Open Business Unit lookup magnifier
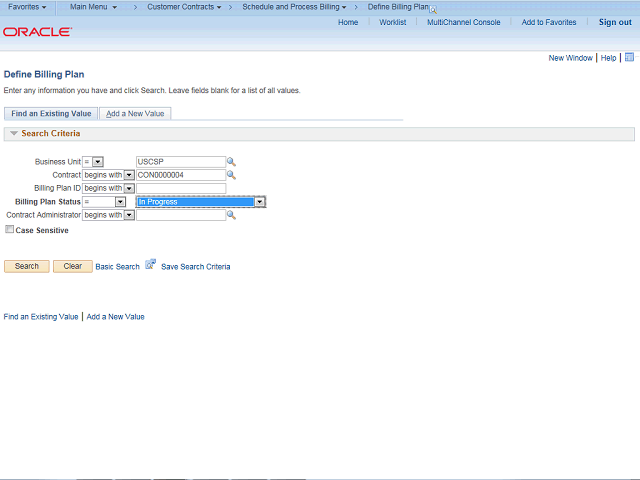The width and height of the screenshot is (640, 480). [231, 162]
